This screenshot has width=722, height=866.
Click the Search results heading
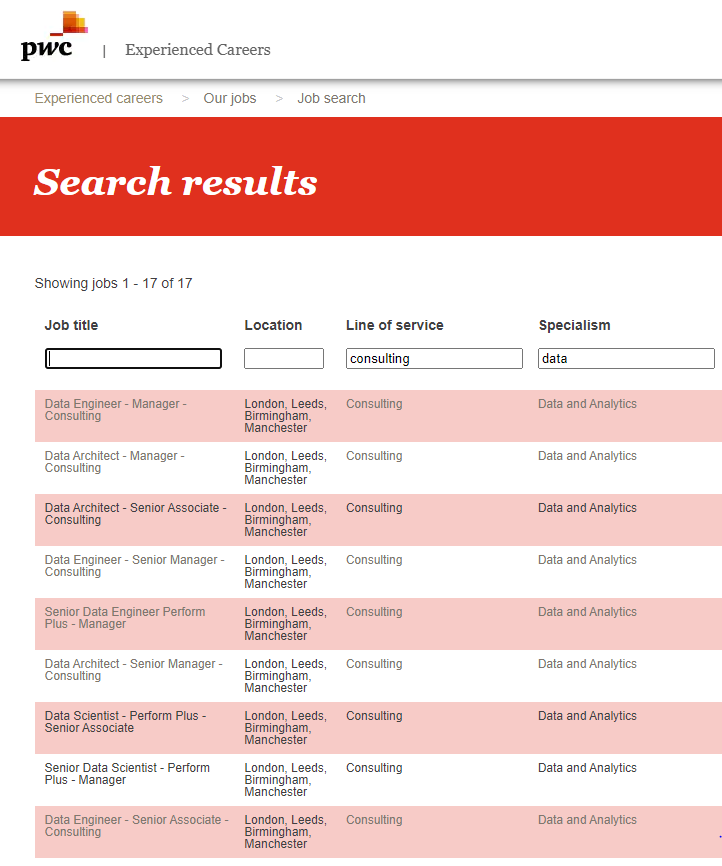[175, 182]
